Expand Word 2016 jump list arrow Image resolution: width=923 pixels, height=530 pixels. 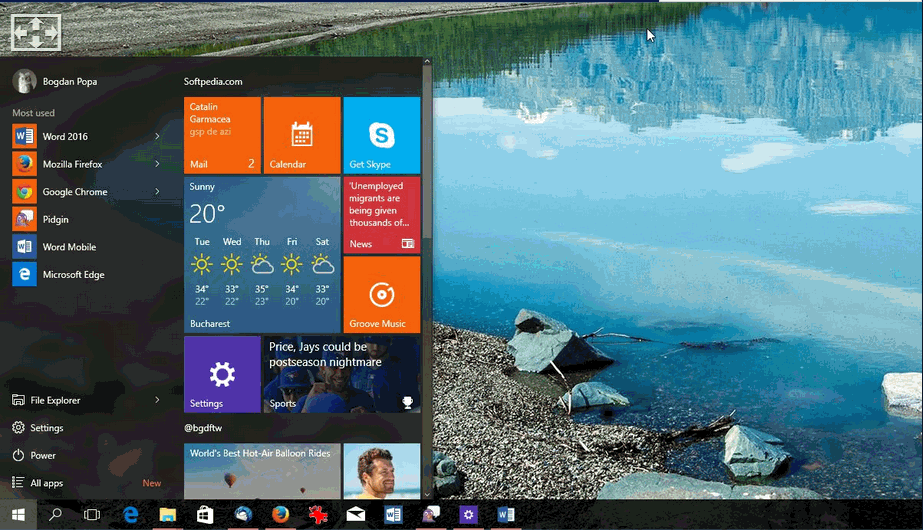coord(157,136)
